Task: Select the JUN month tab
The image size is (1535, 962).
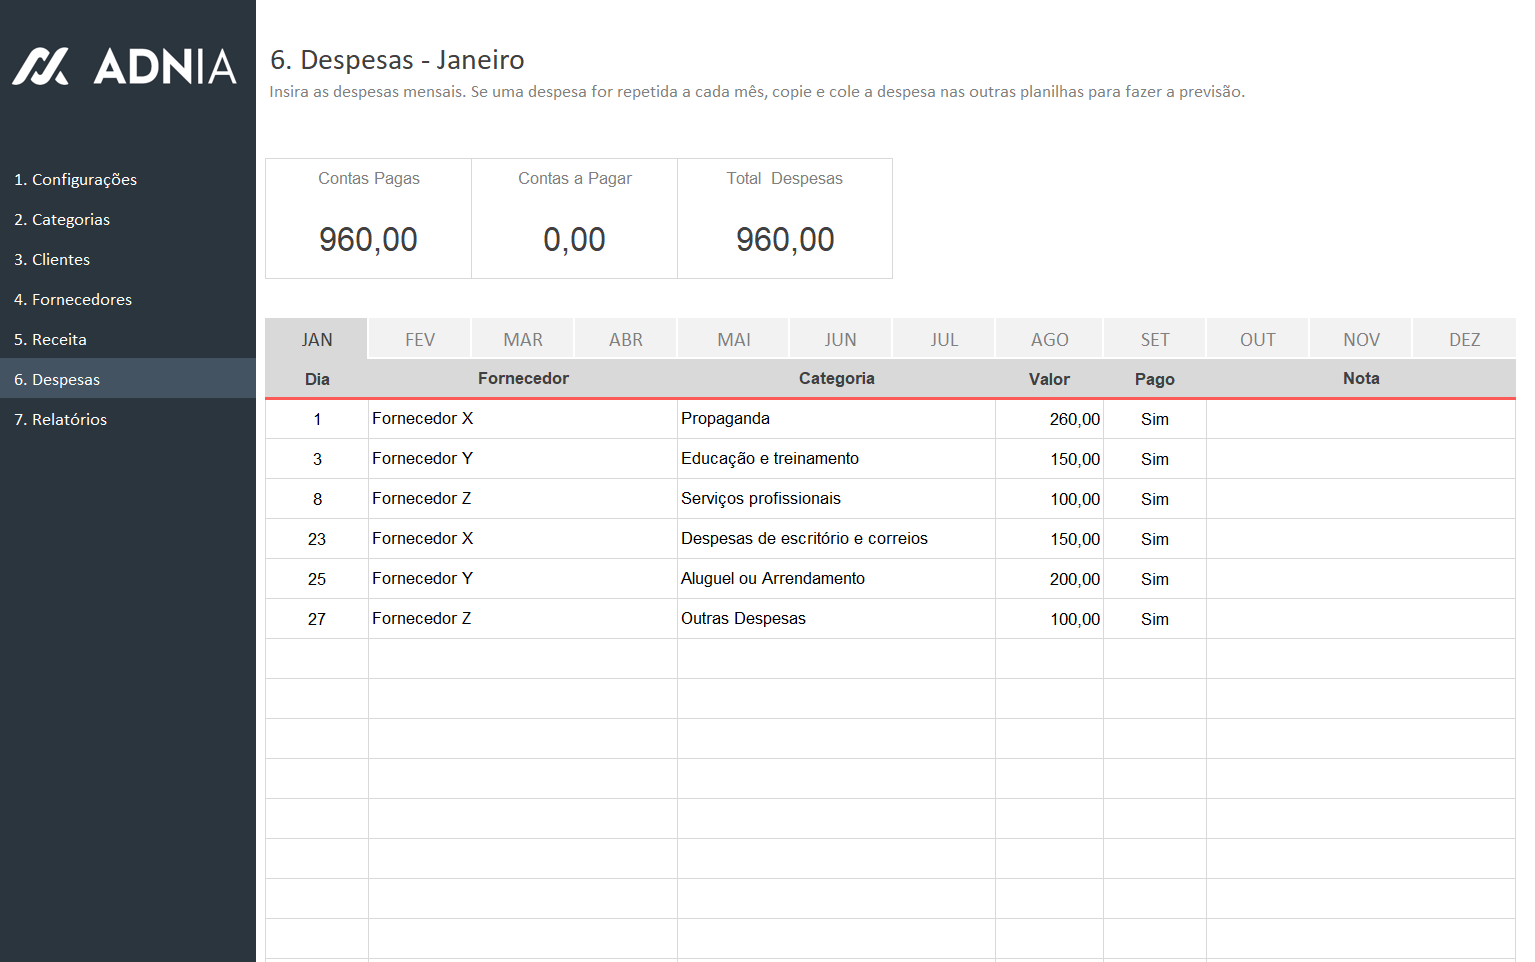Action: [x=840, y=339]
